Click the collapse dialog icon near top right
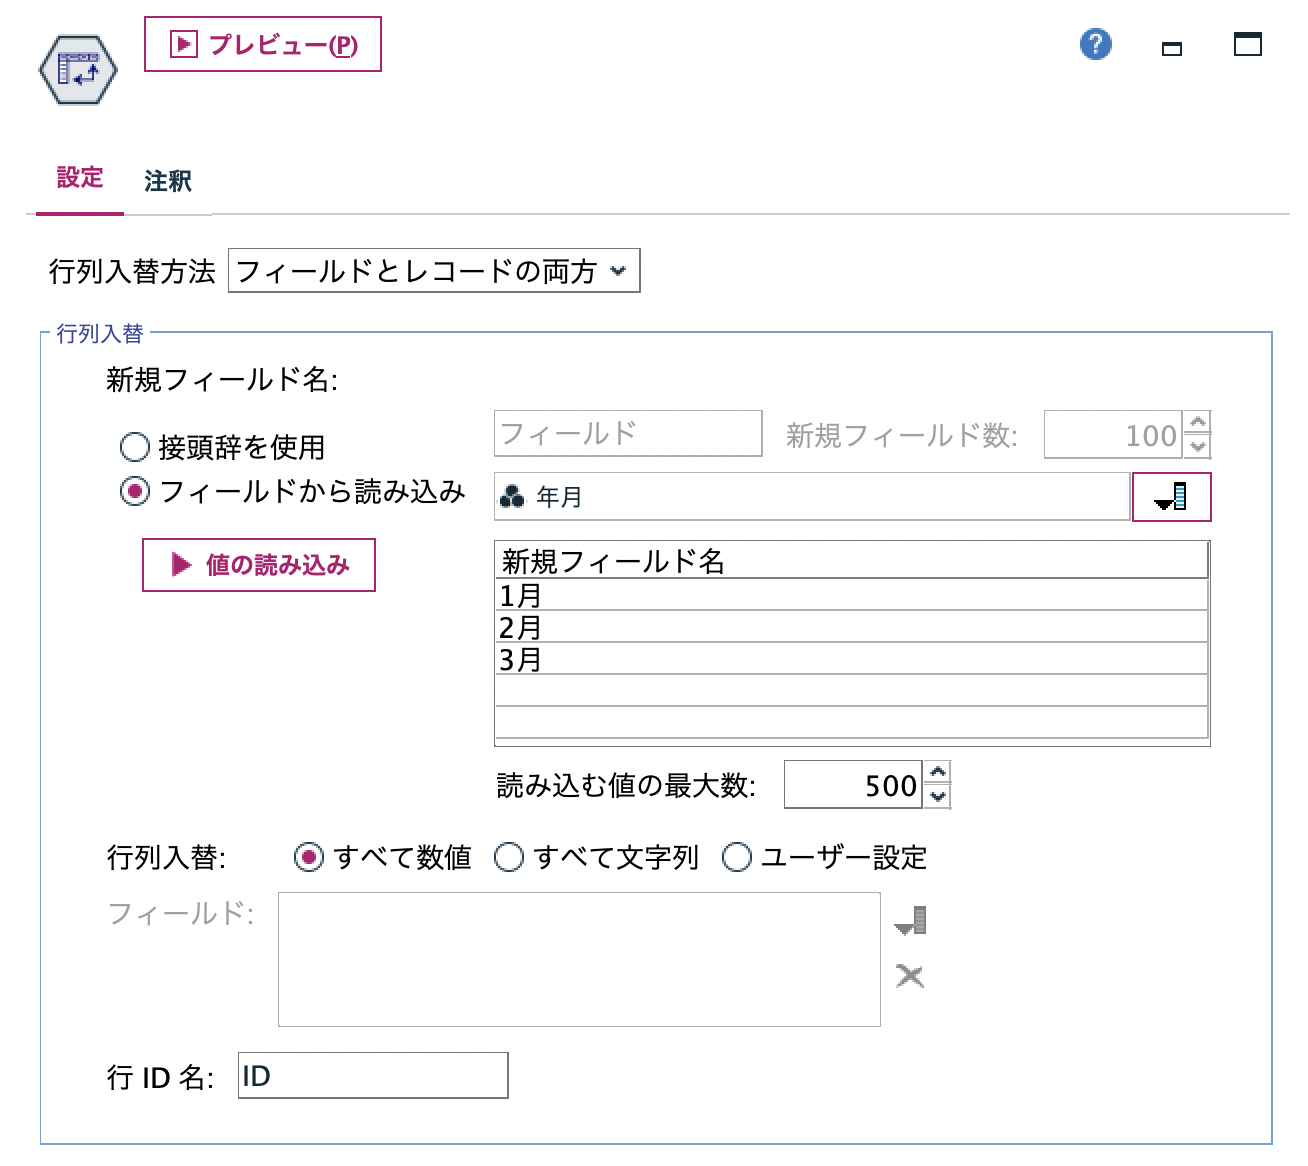Screen dimensions: 1308x1166 1172,47
